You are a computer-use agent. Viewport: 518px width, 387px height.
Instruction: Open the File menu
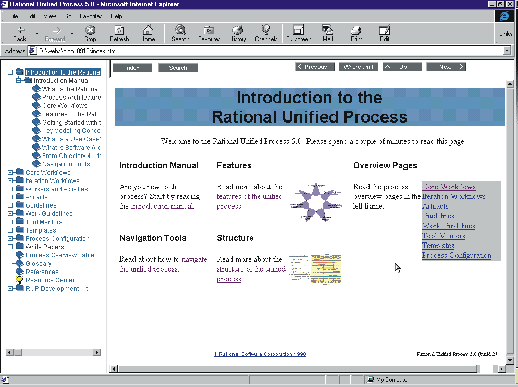15,16
